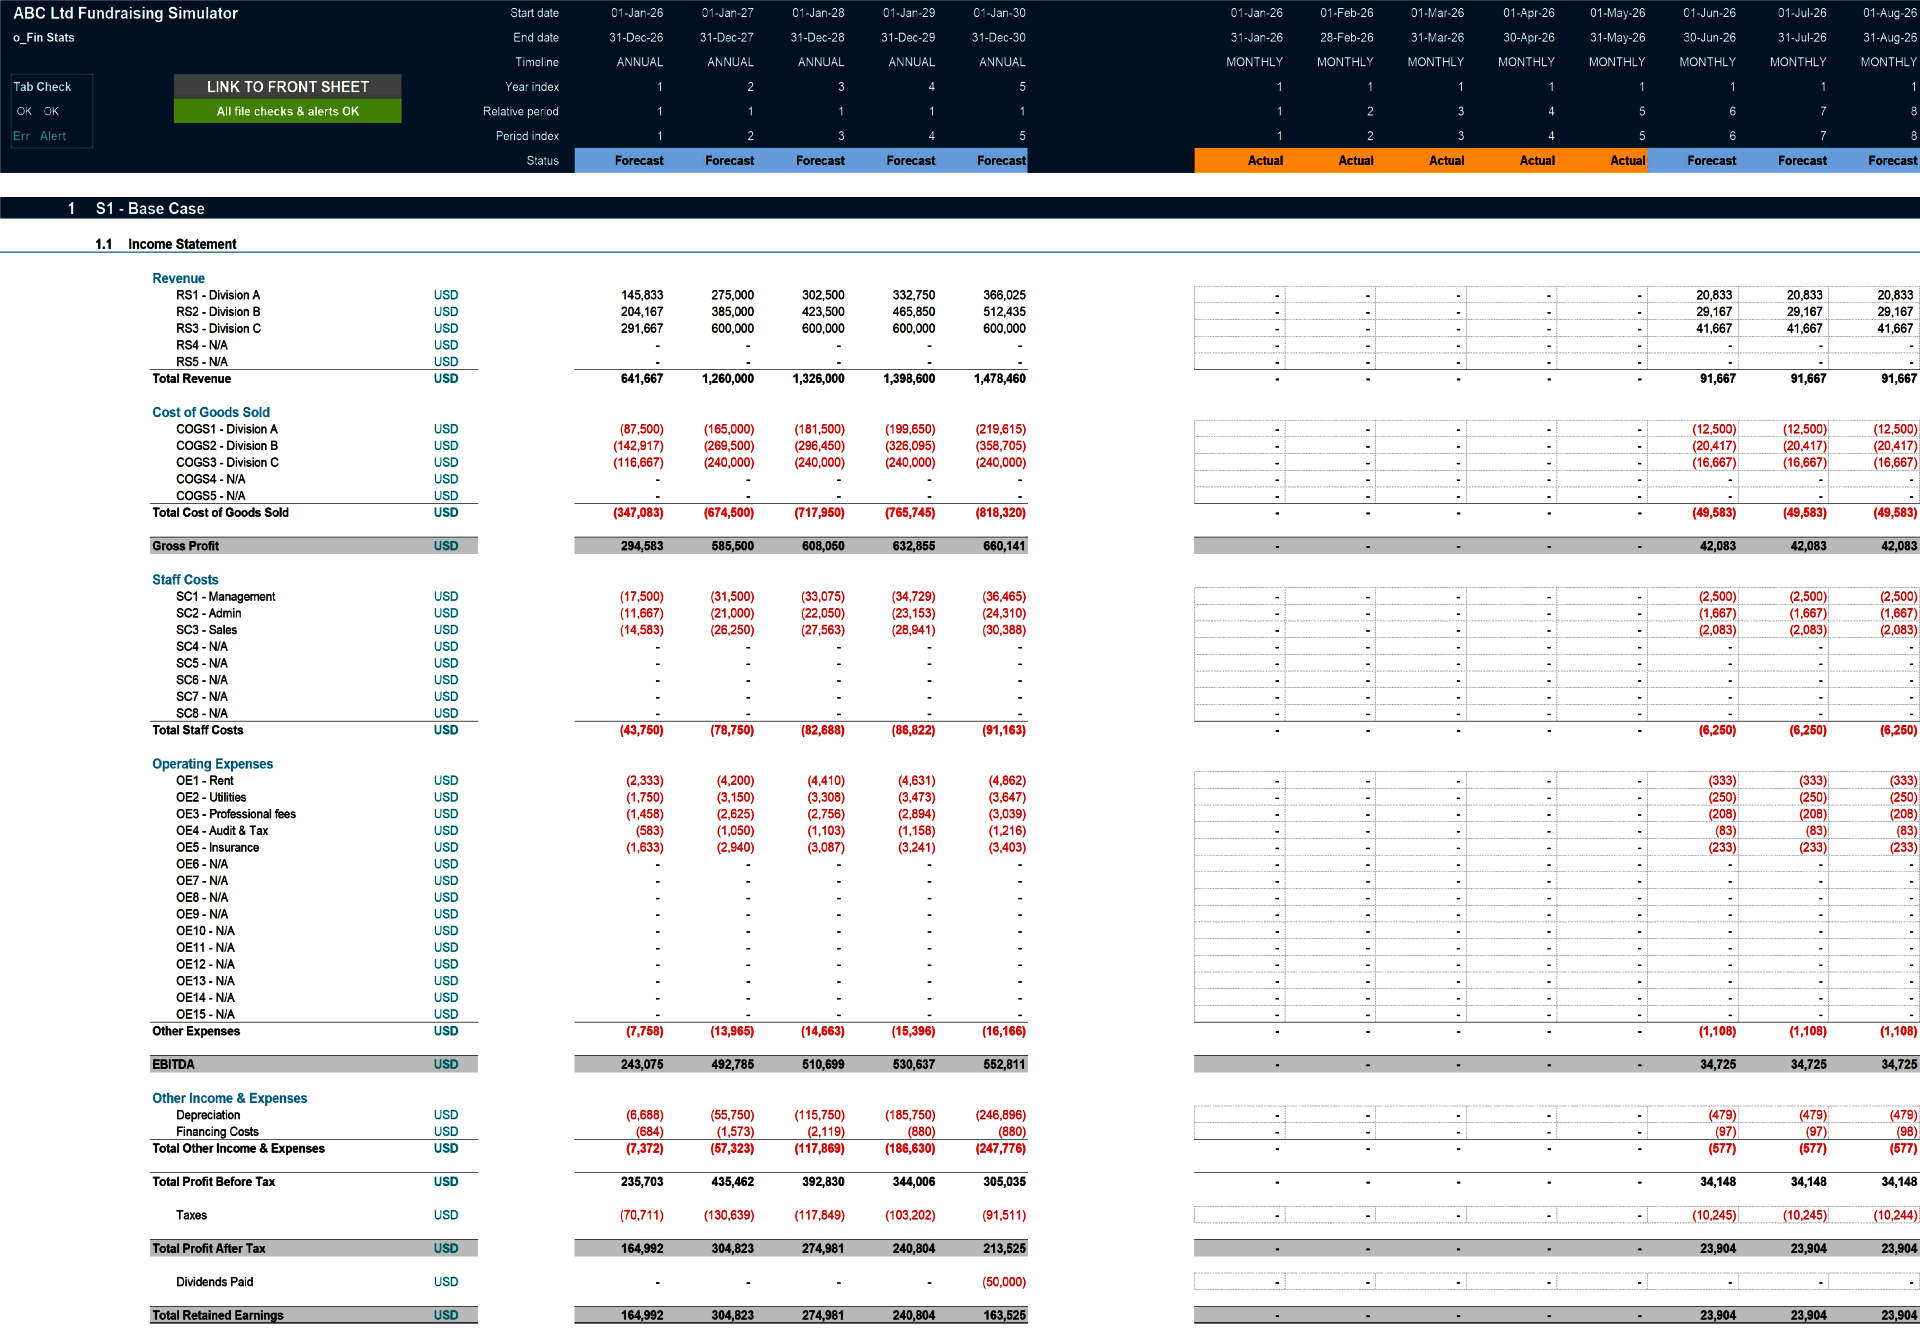Select SC1 - Management label
This screenshot has height=1340, width=1920.
point(226,597)
